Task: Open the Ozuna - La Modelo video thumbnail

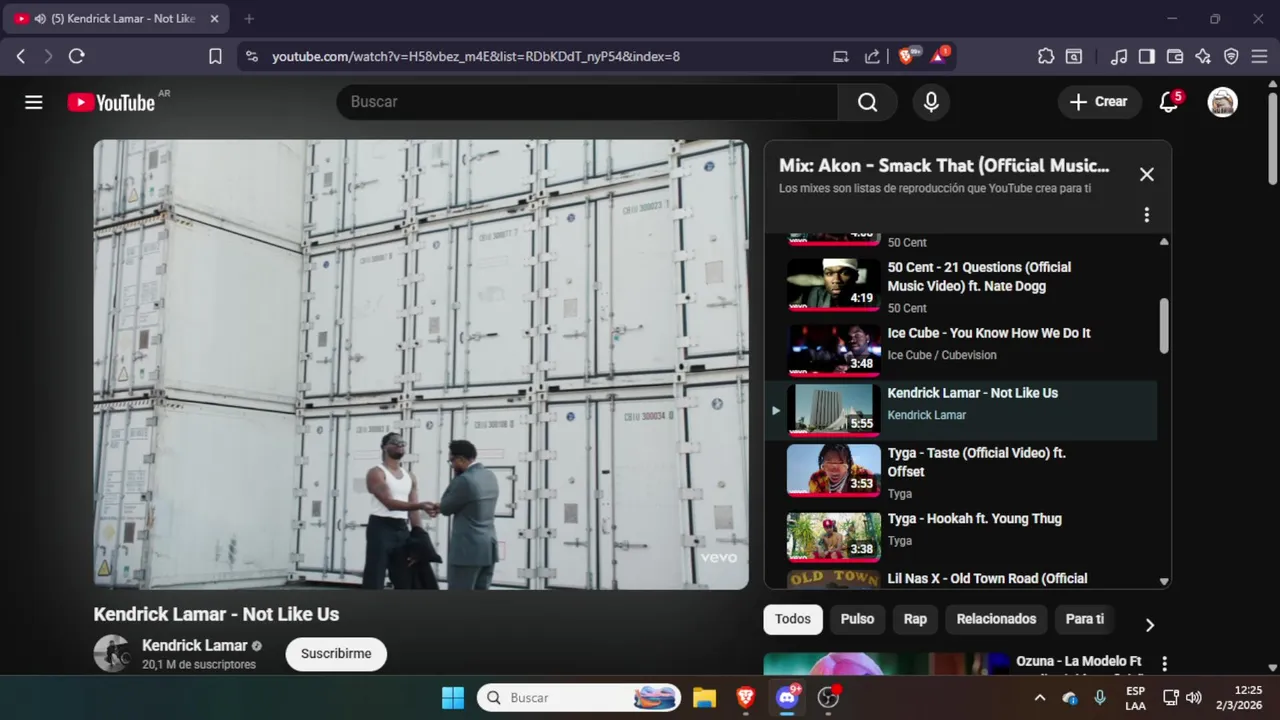Action: point(886,664)
